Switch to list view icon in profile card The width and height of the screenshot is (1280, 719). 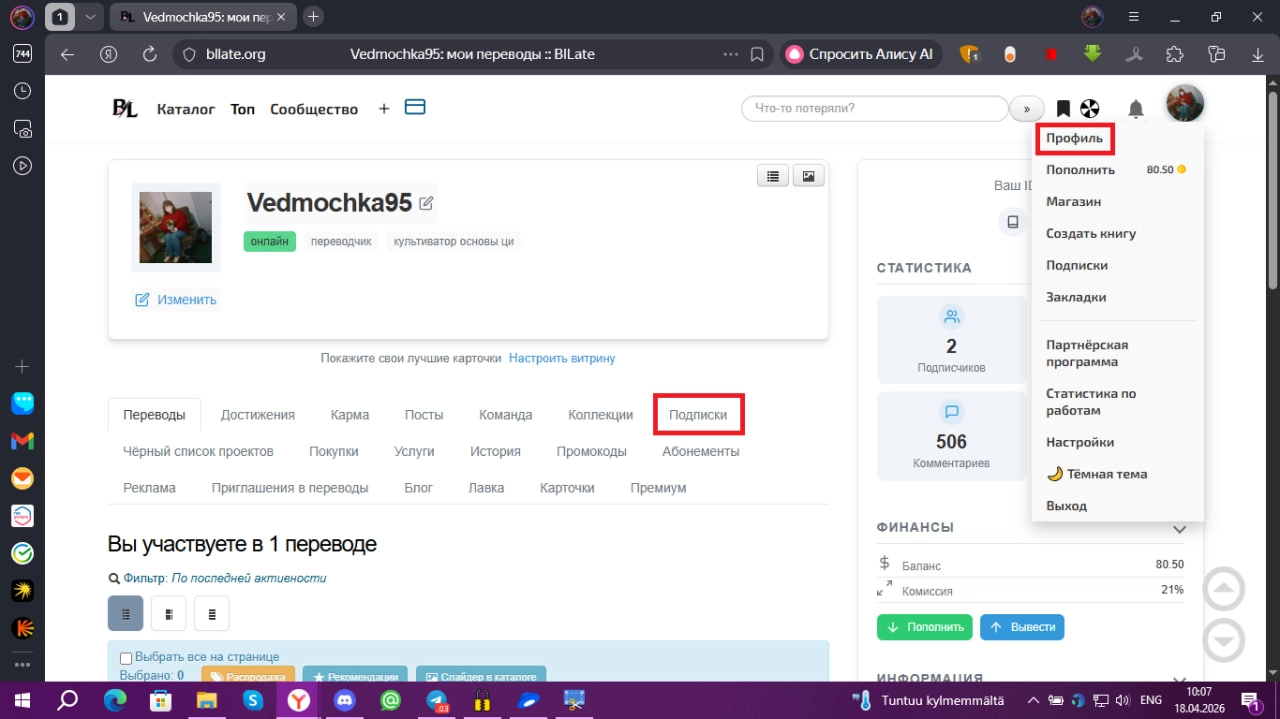click(772, 176)
